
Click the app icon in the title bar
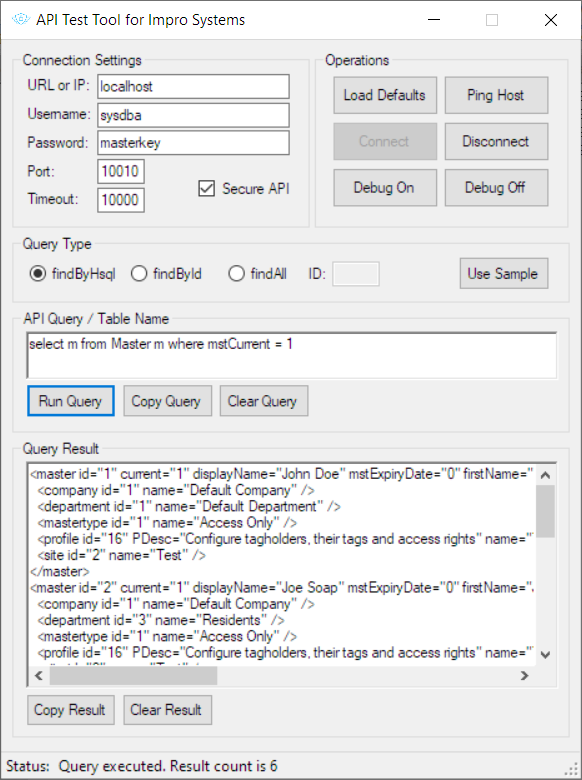21,19
